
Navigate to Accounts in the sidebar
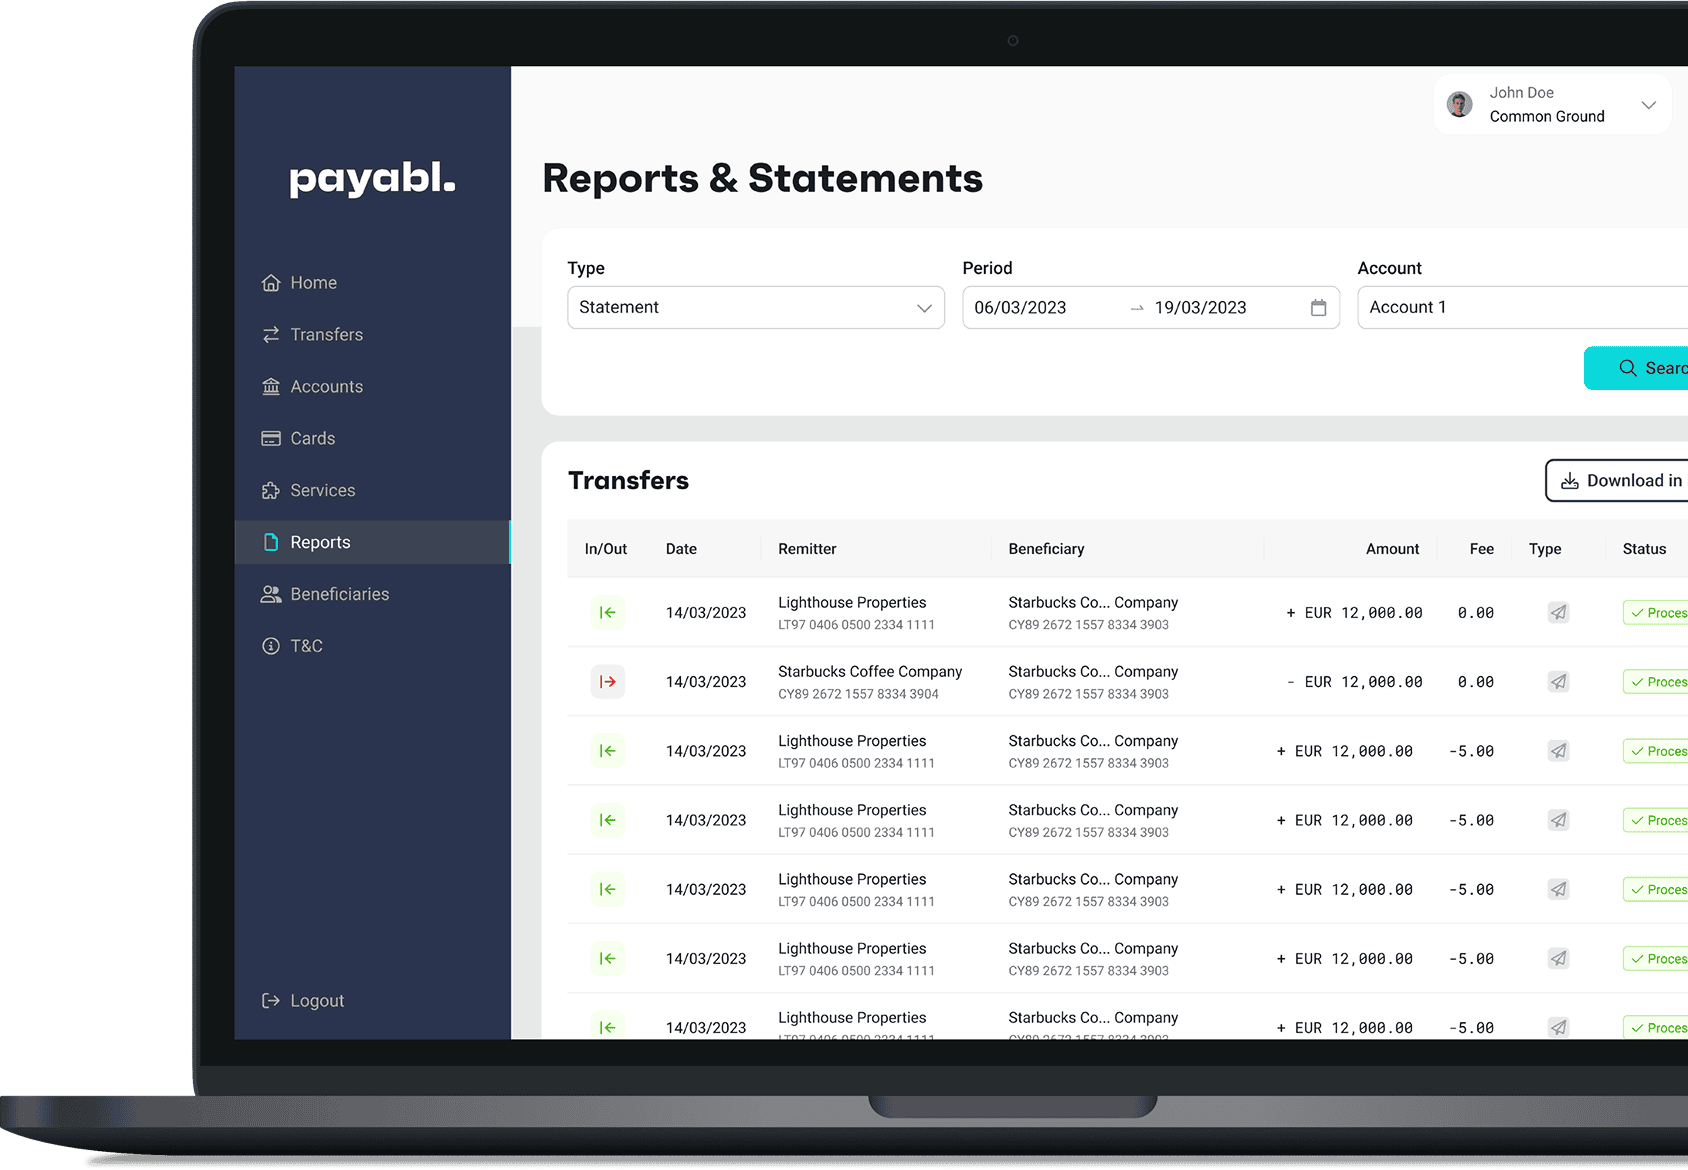pos(326,387)
